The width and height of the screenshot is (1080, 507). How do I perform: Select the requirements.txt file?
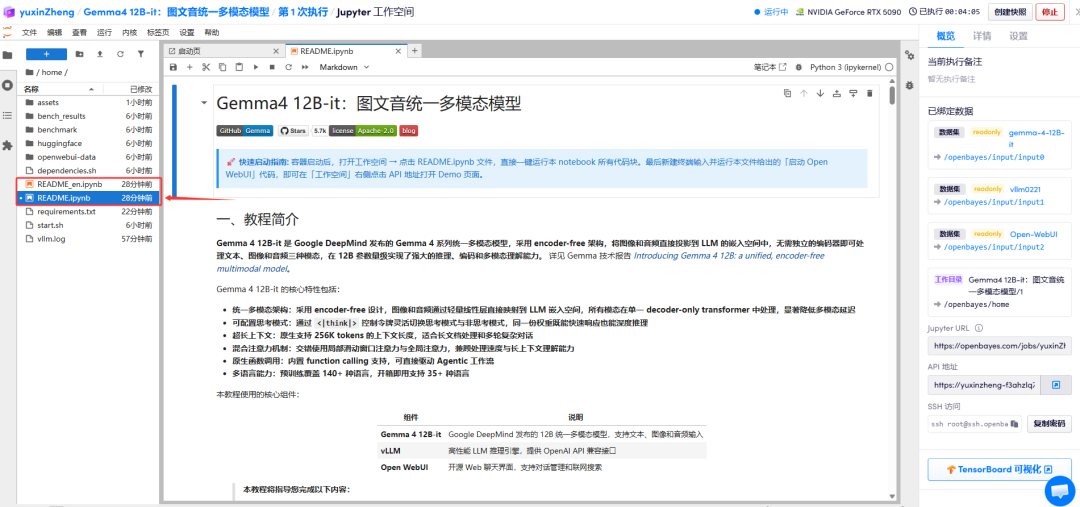[x=88, y=211]
